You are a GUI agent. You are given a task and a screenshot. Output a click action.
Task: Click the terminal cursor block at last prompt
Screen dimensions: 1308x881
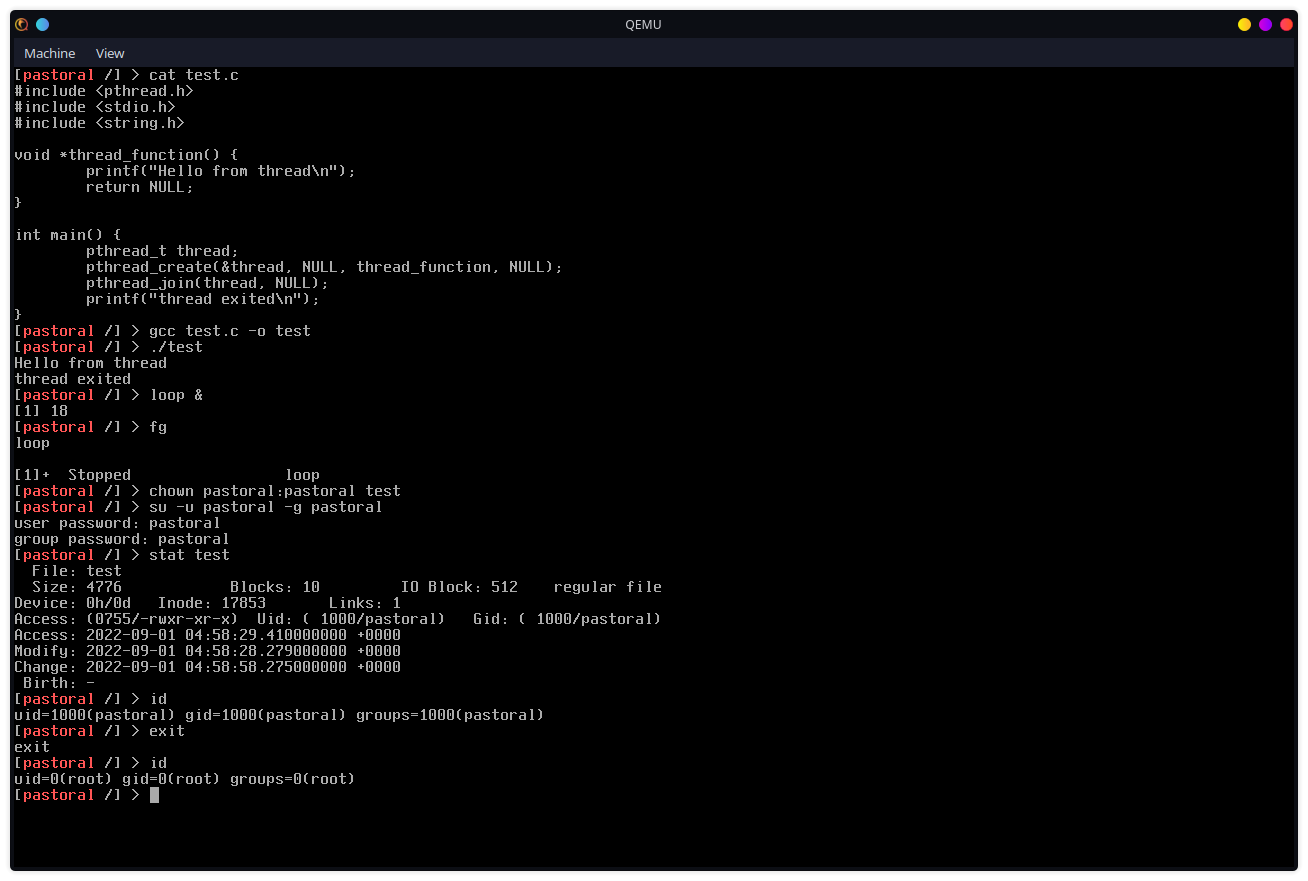click(x=154, y=795)
